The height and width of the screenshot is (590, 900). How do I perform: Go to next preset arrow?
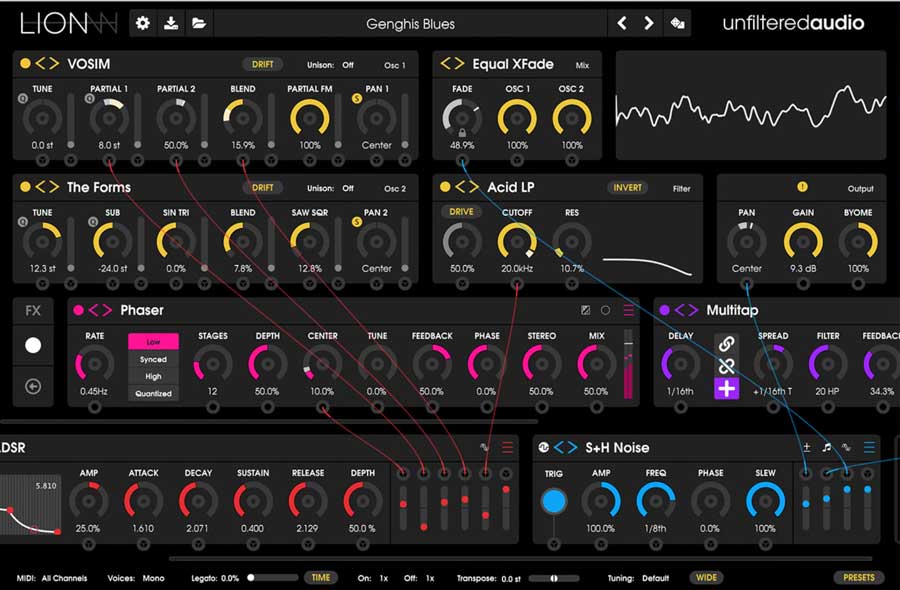[649, 24]
